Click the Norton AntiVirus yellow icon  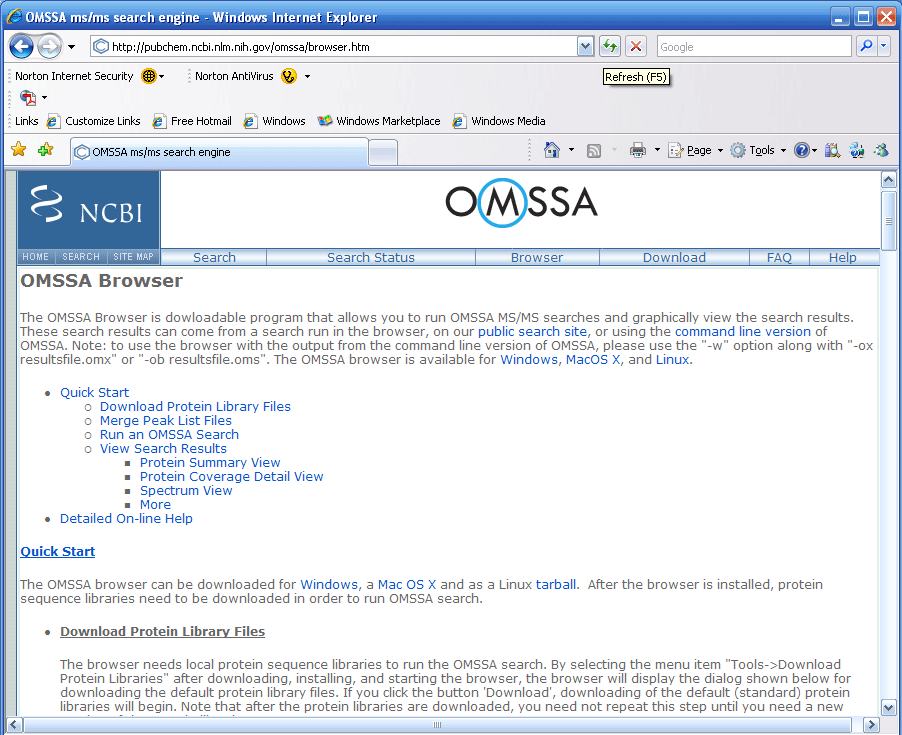pyautogui.click(x=289, y=76)
